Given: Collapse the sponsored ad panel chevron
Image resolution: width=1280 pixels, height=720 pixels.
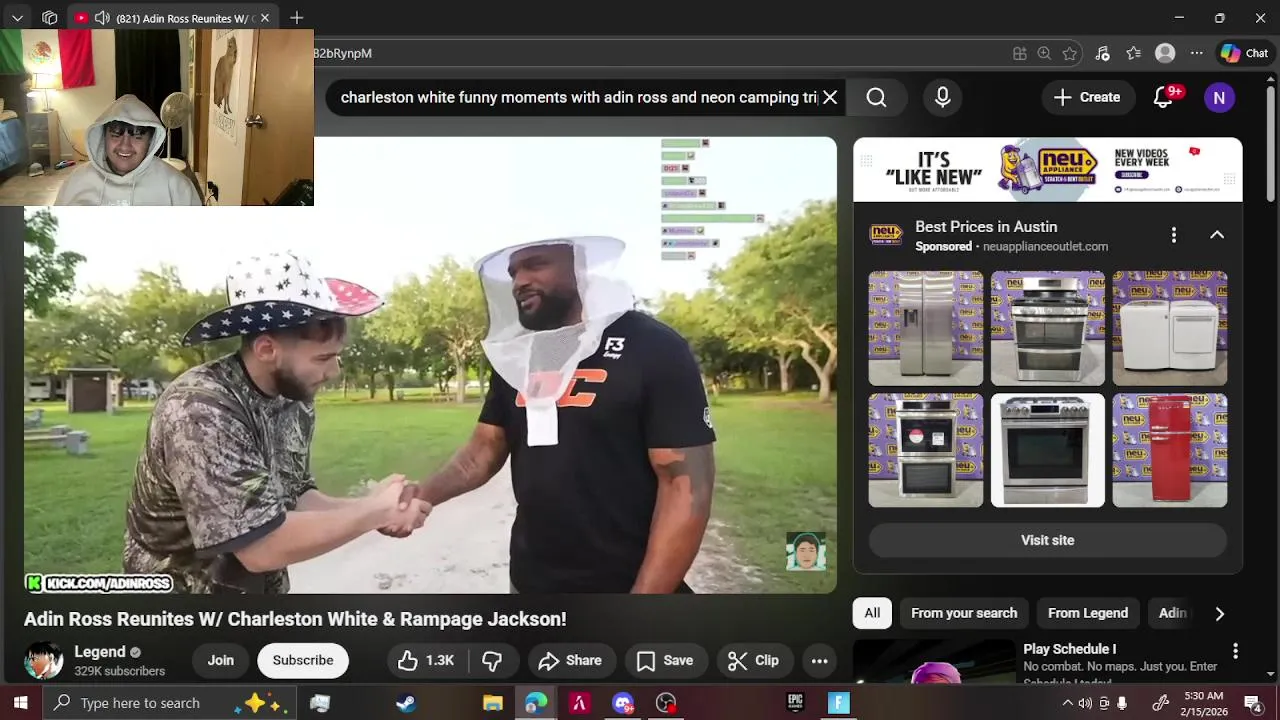Looking at the screenshot, I should tap(1217, 234).
